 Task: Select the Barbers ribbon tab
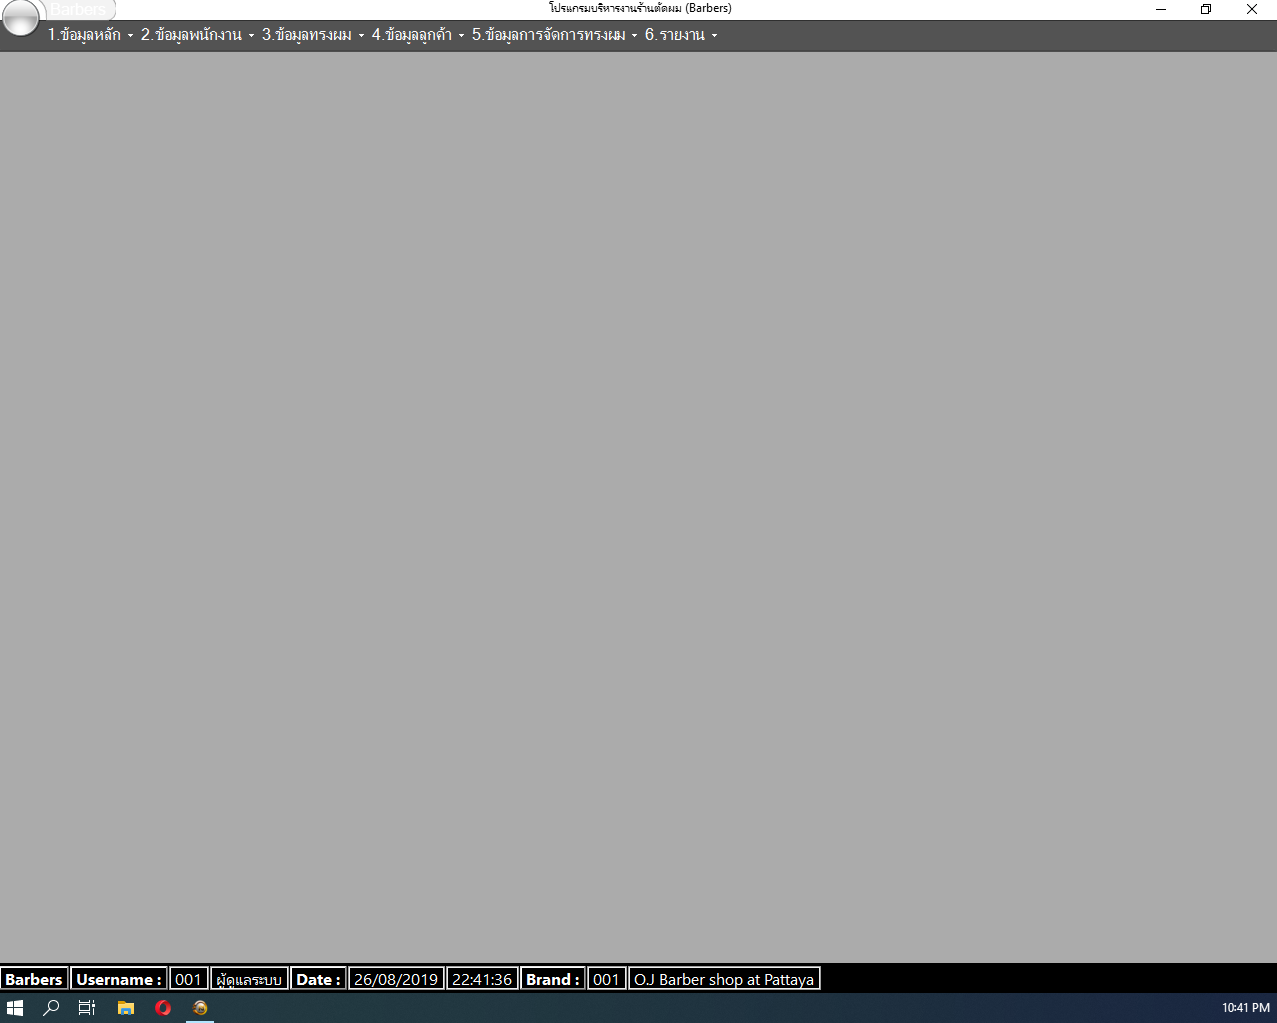tap(80, 10)
